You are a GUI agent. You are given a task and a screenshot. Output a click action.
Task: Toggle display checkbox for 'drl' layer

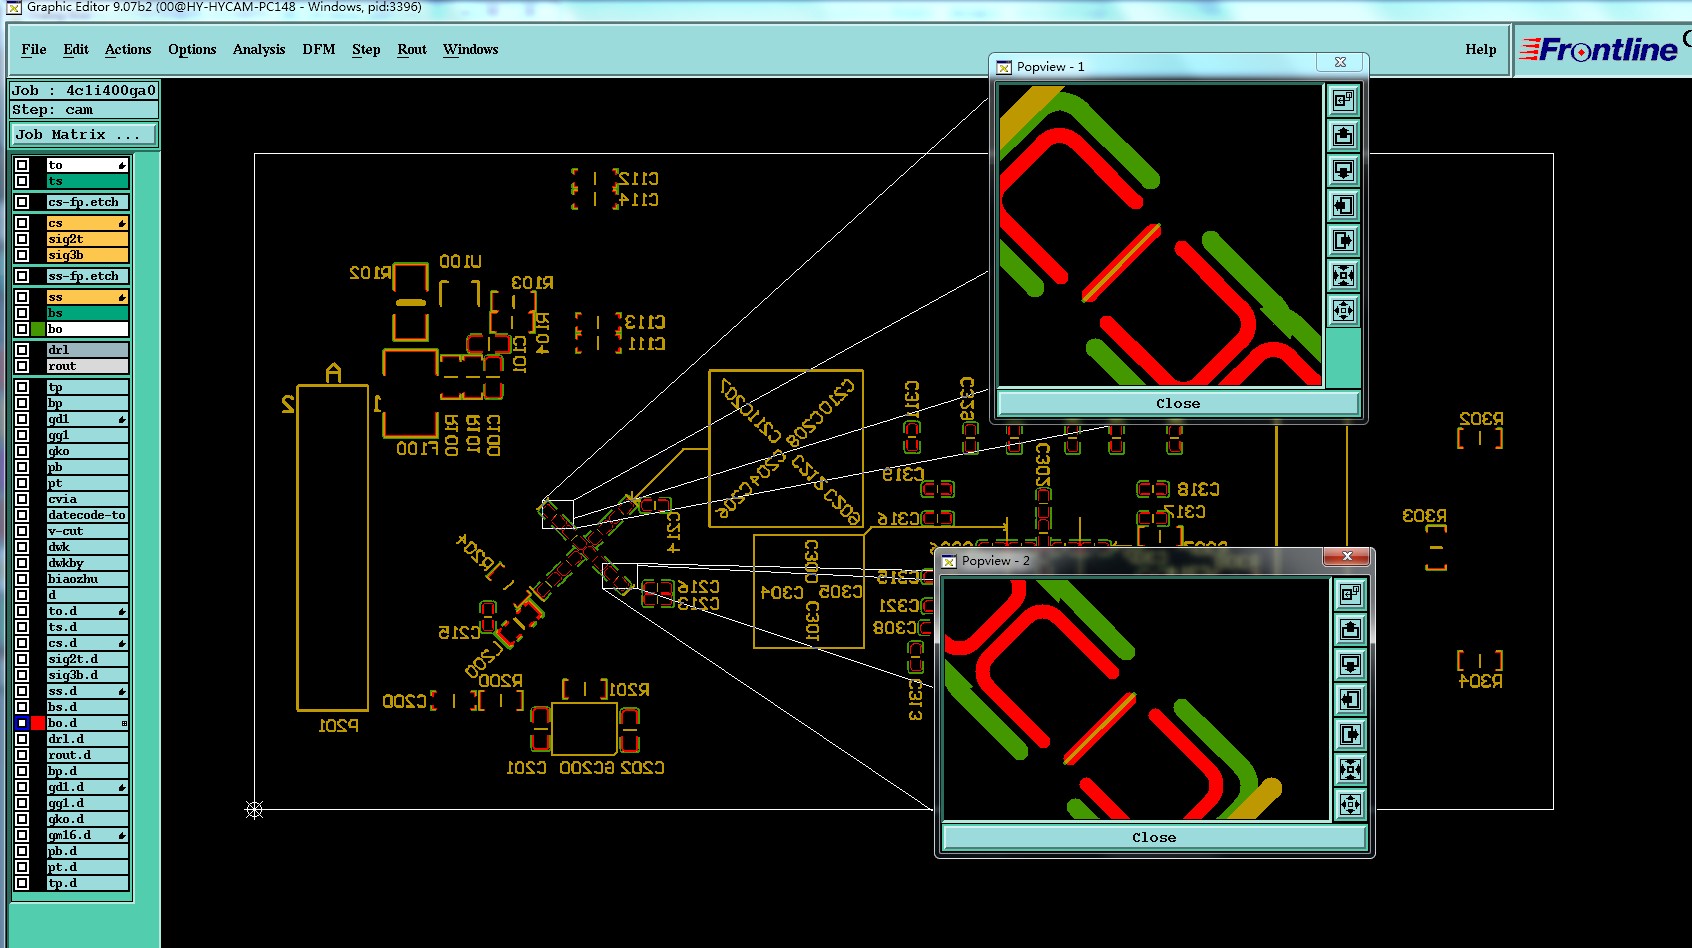[x=22, y=350]
